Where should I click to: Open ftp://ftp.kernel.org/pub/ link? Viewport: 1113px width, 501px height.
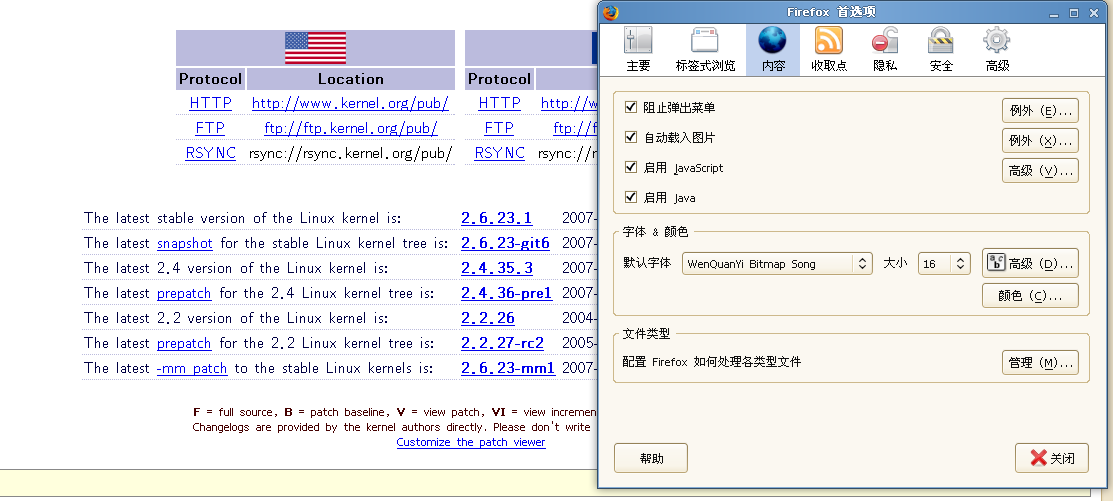[351, 128]
